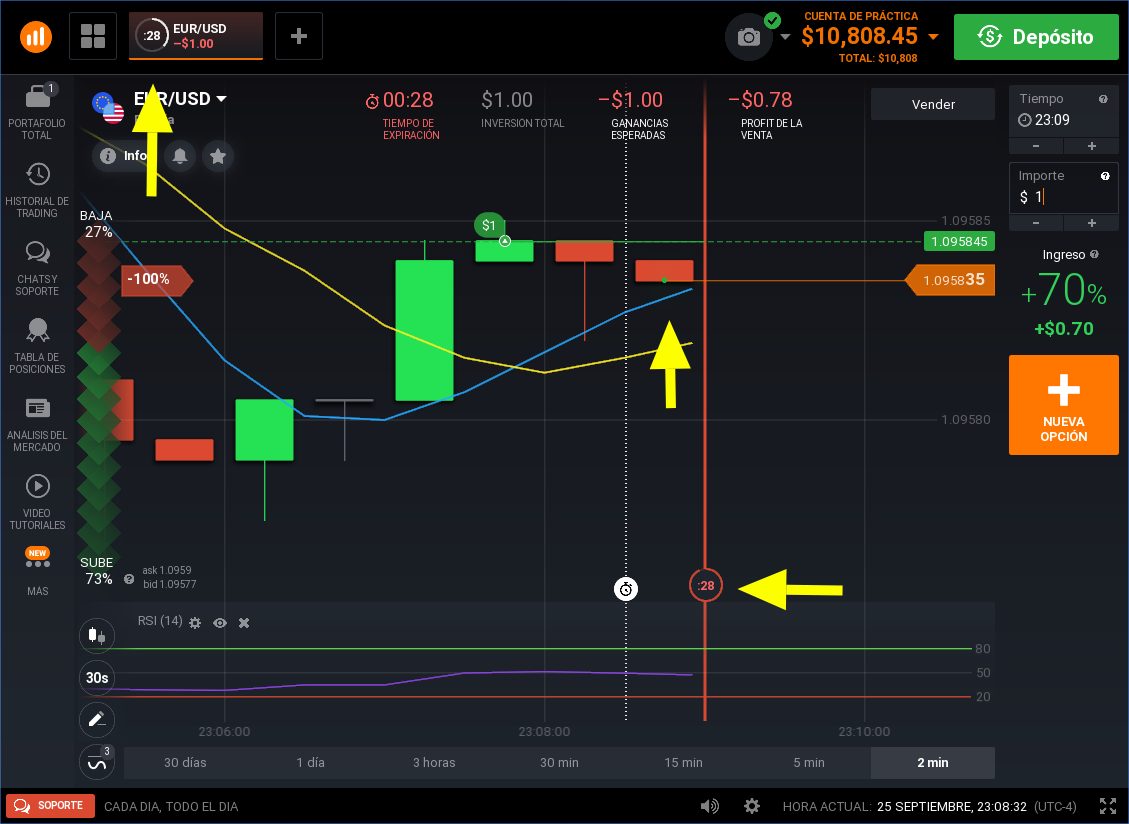The width and height of the screenshot is (1129, 824).
Task: Expand the arrow beside the camera icon
Action: [x=786, y=37]
